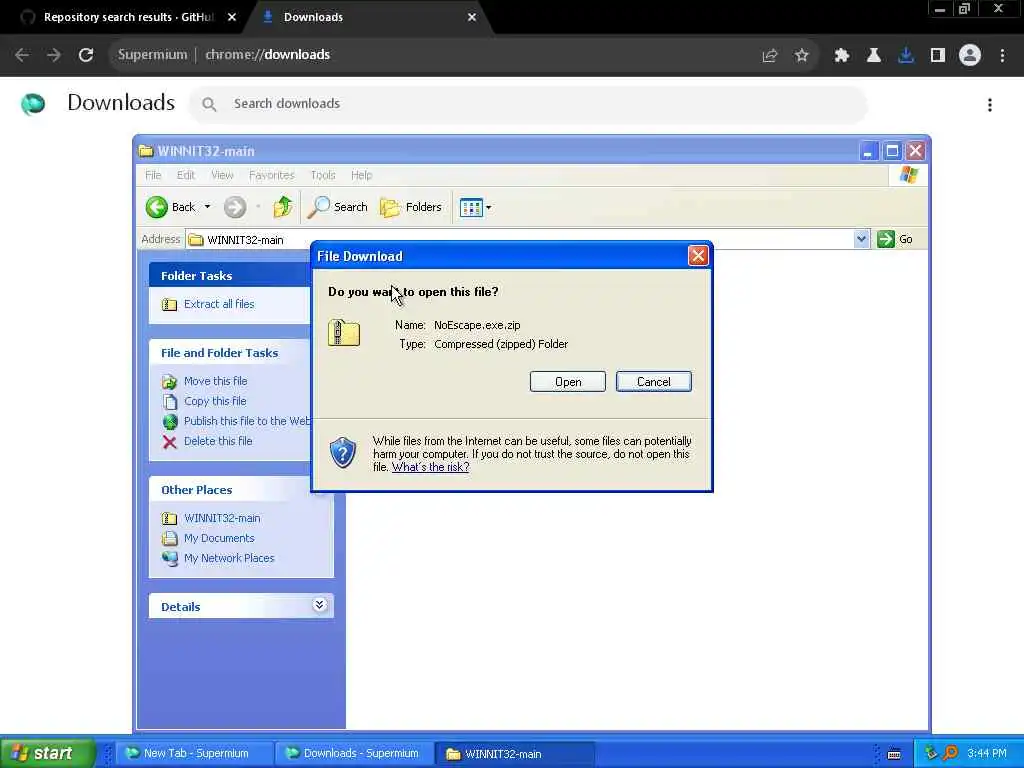
Task: Maximize the WINNIT32-main window
Action: tap(892, 152)
